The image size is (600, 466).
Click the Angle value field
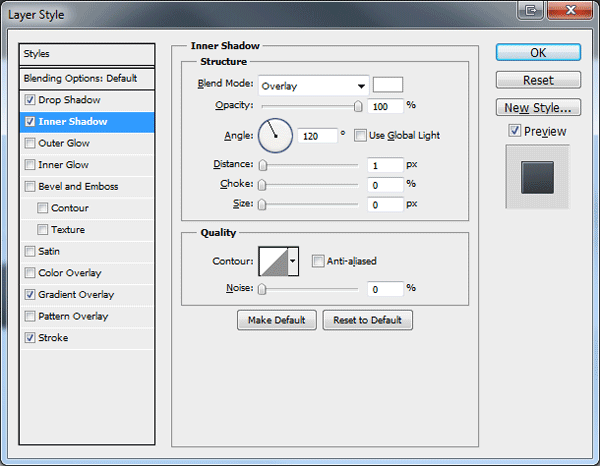point(317,136)
